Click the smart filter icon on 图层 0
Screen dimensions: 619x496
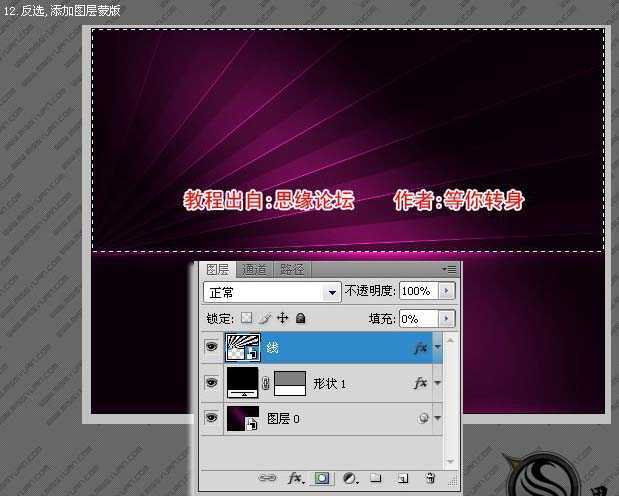coord(424,418)
